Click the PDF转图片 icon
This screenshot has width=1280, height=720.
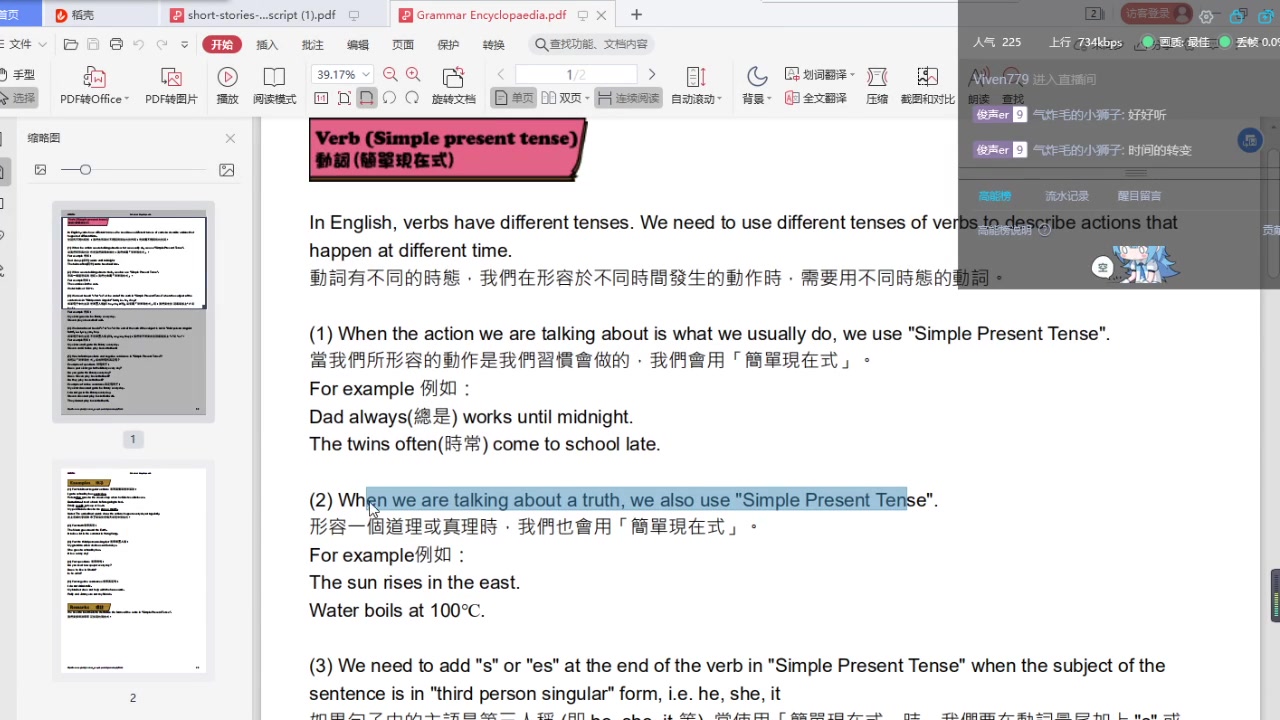pyautogui.click(x=171, y=77)
